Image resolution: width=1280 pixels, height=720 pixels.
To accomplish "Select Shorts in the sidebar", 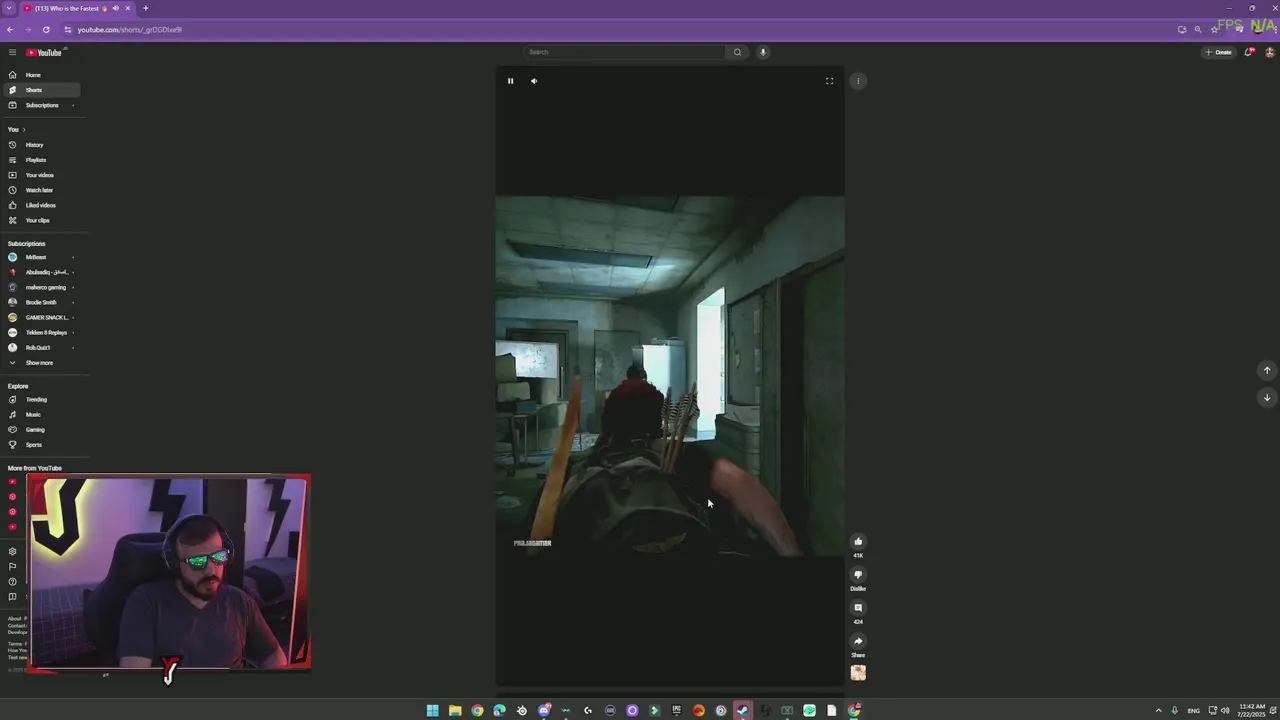I will pyautogui.click(x=40, y=90).
